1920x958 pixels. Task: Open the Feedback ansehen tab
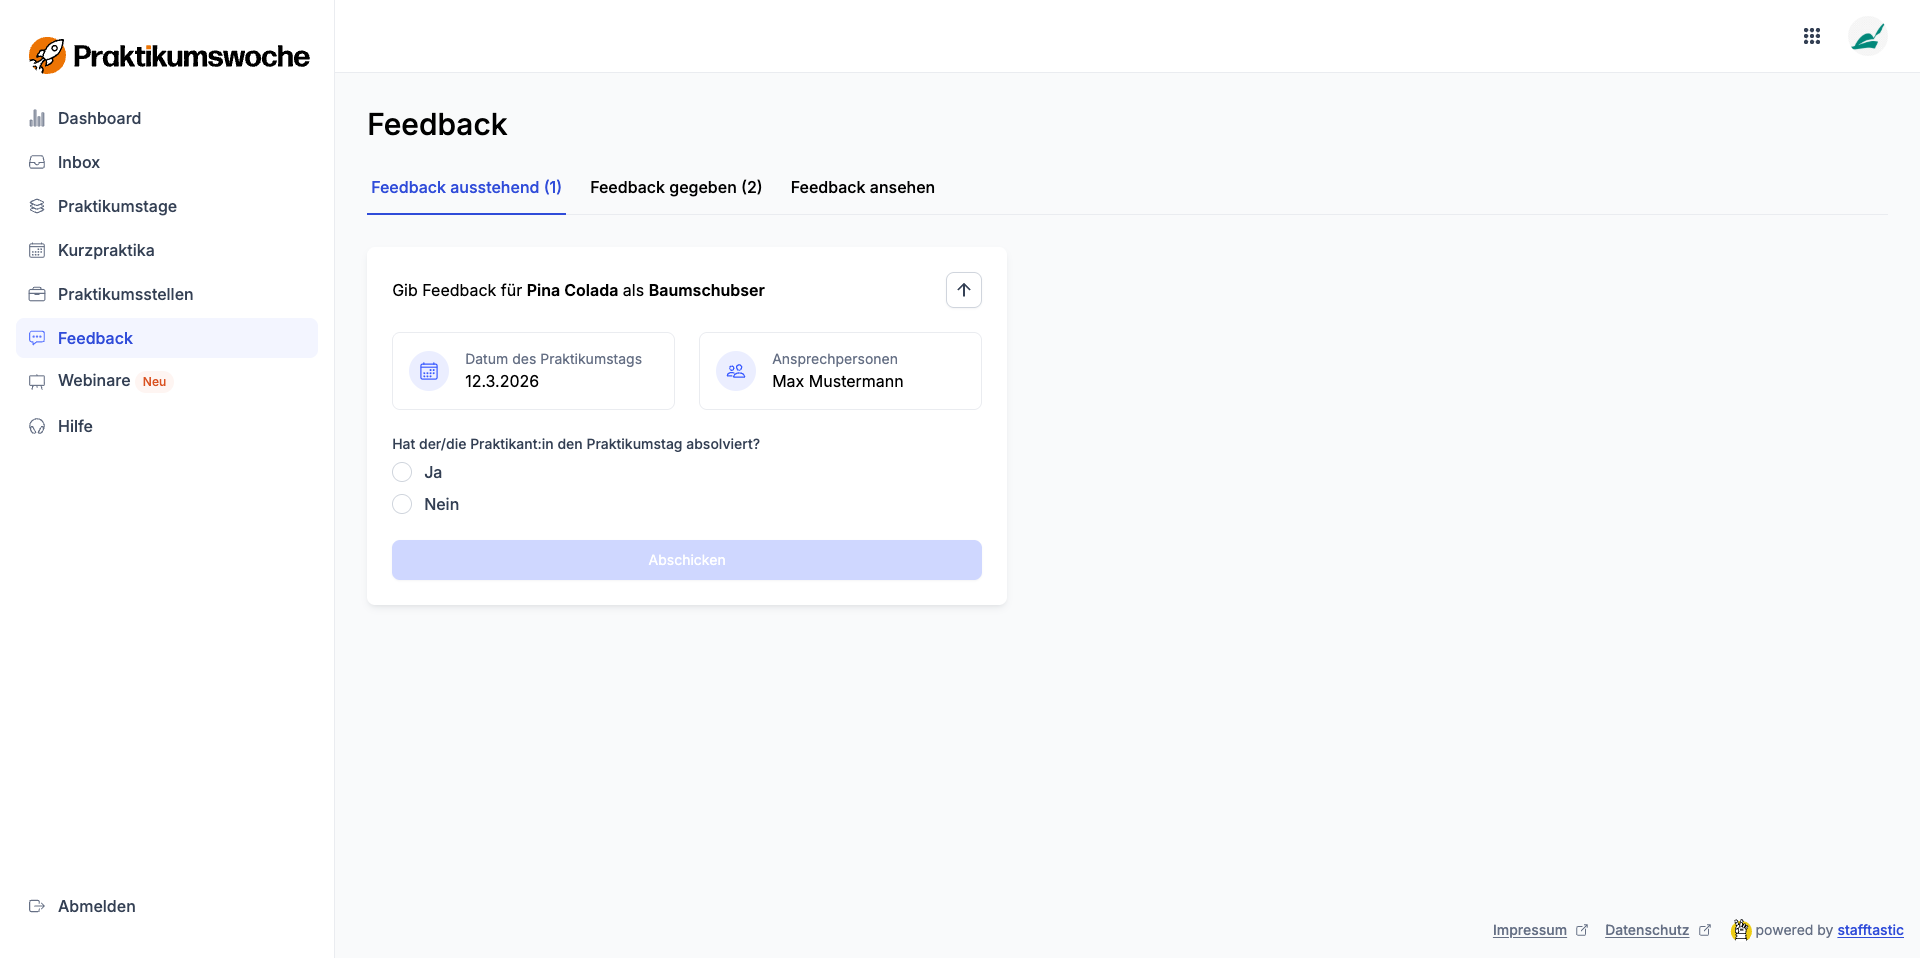862,188
